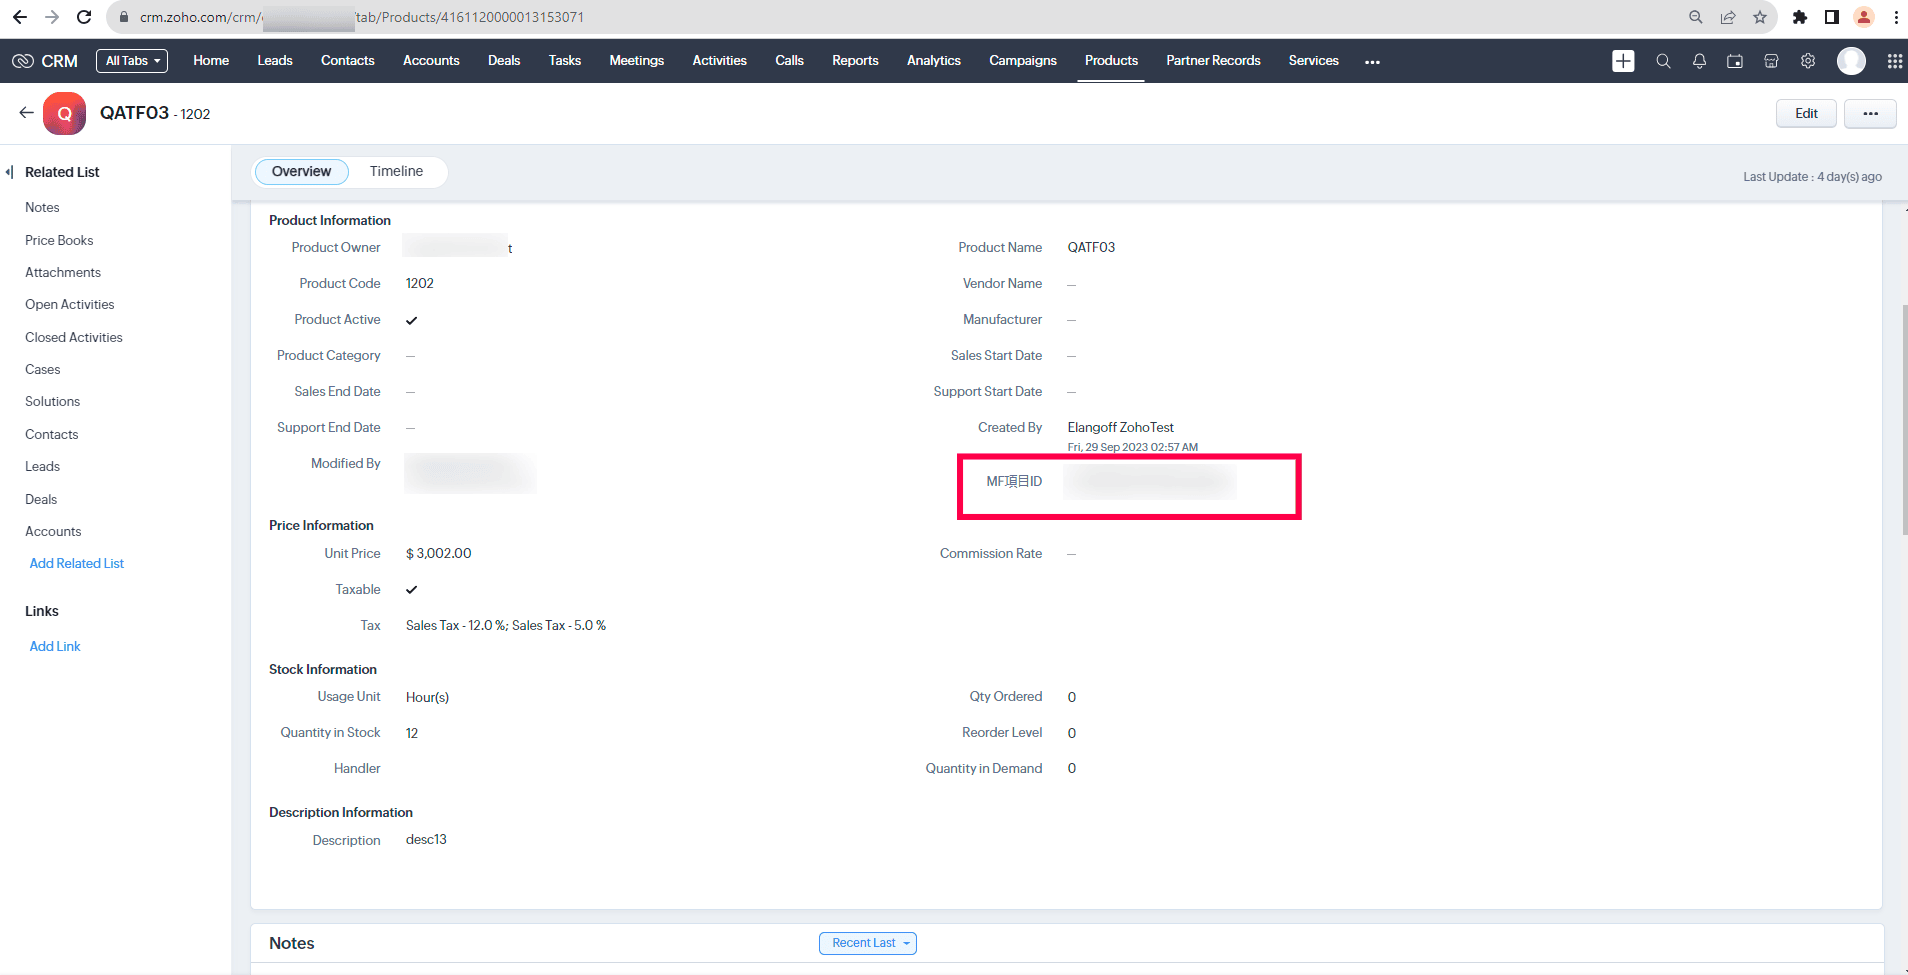This screenshot has height=975, width=1908.
Task: Open the Recent Last notes dropdown
Action: point(867,943)
